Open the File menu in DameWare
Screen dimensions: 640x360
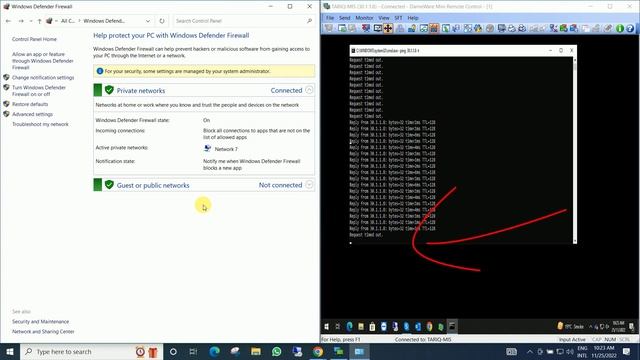(330, 18)
